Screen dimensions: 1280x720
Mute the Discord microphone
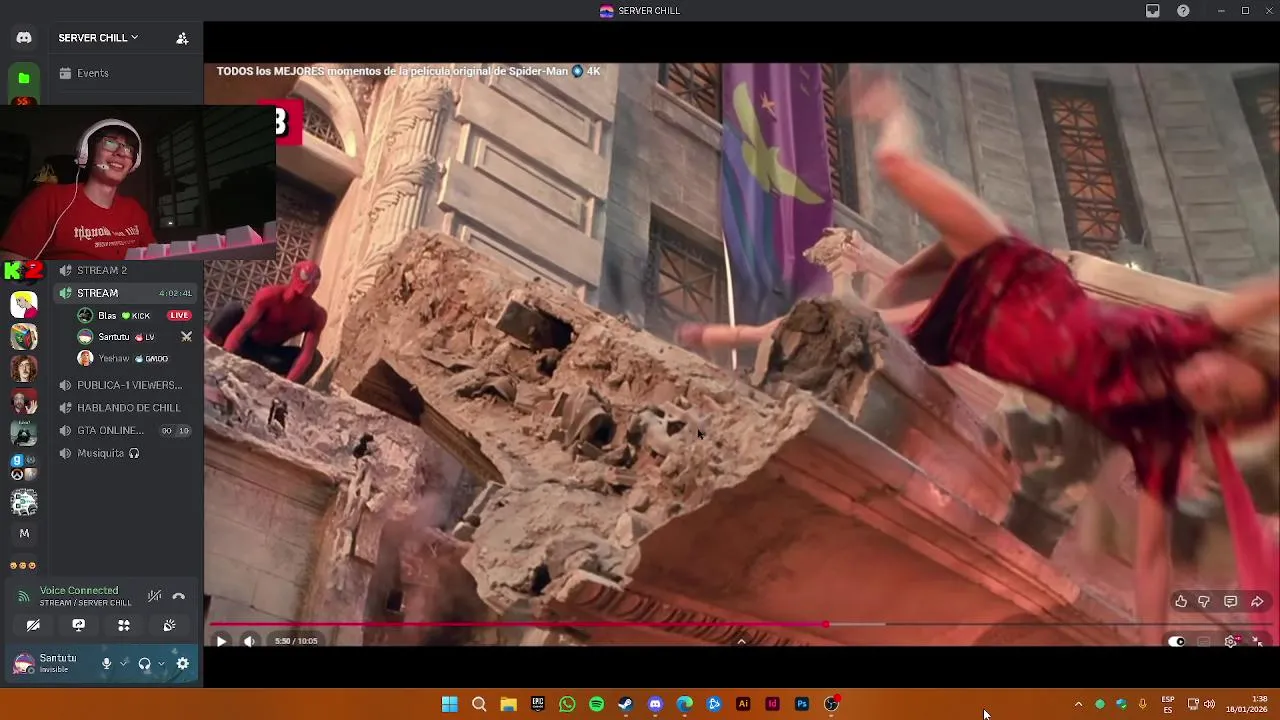point(106,663)
